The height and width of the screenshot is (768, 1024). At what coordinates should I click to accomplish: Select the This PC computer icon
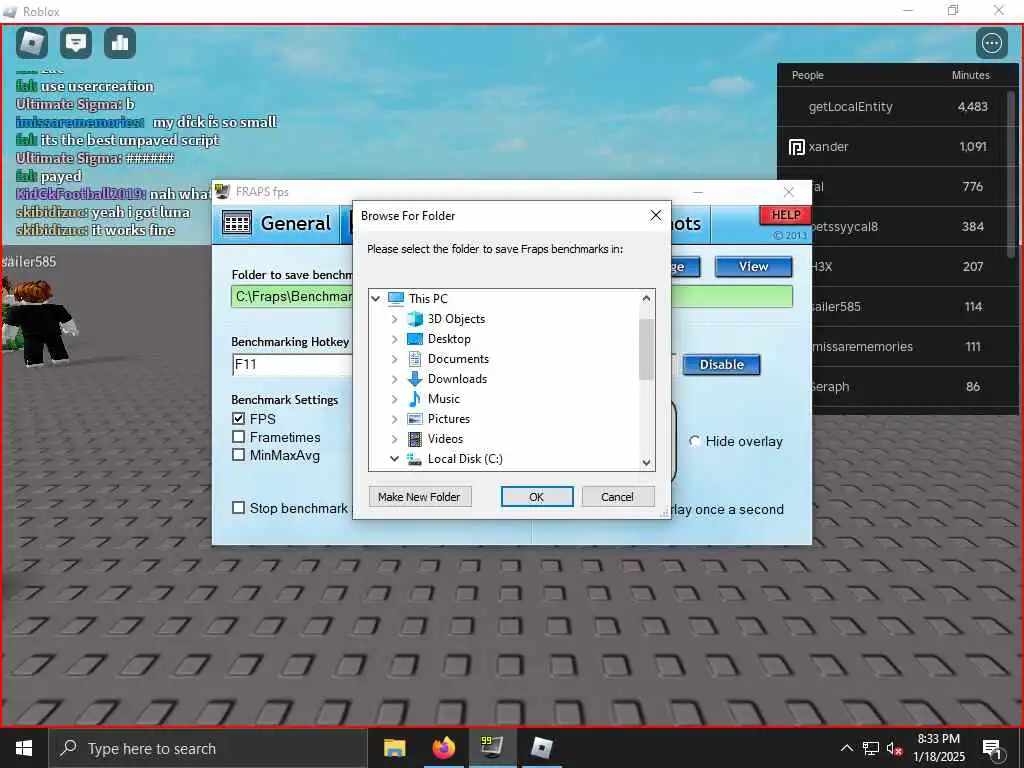click(x=396, y=299)
